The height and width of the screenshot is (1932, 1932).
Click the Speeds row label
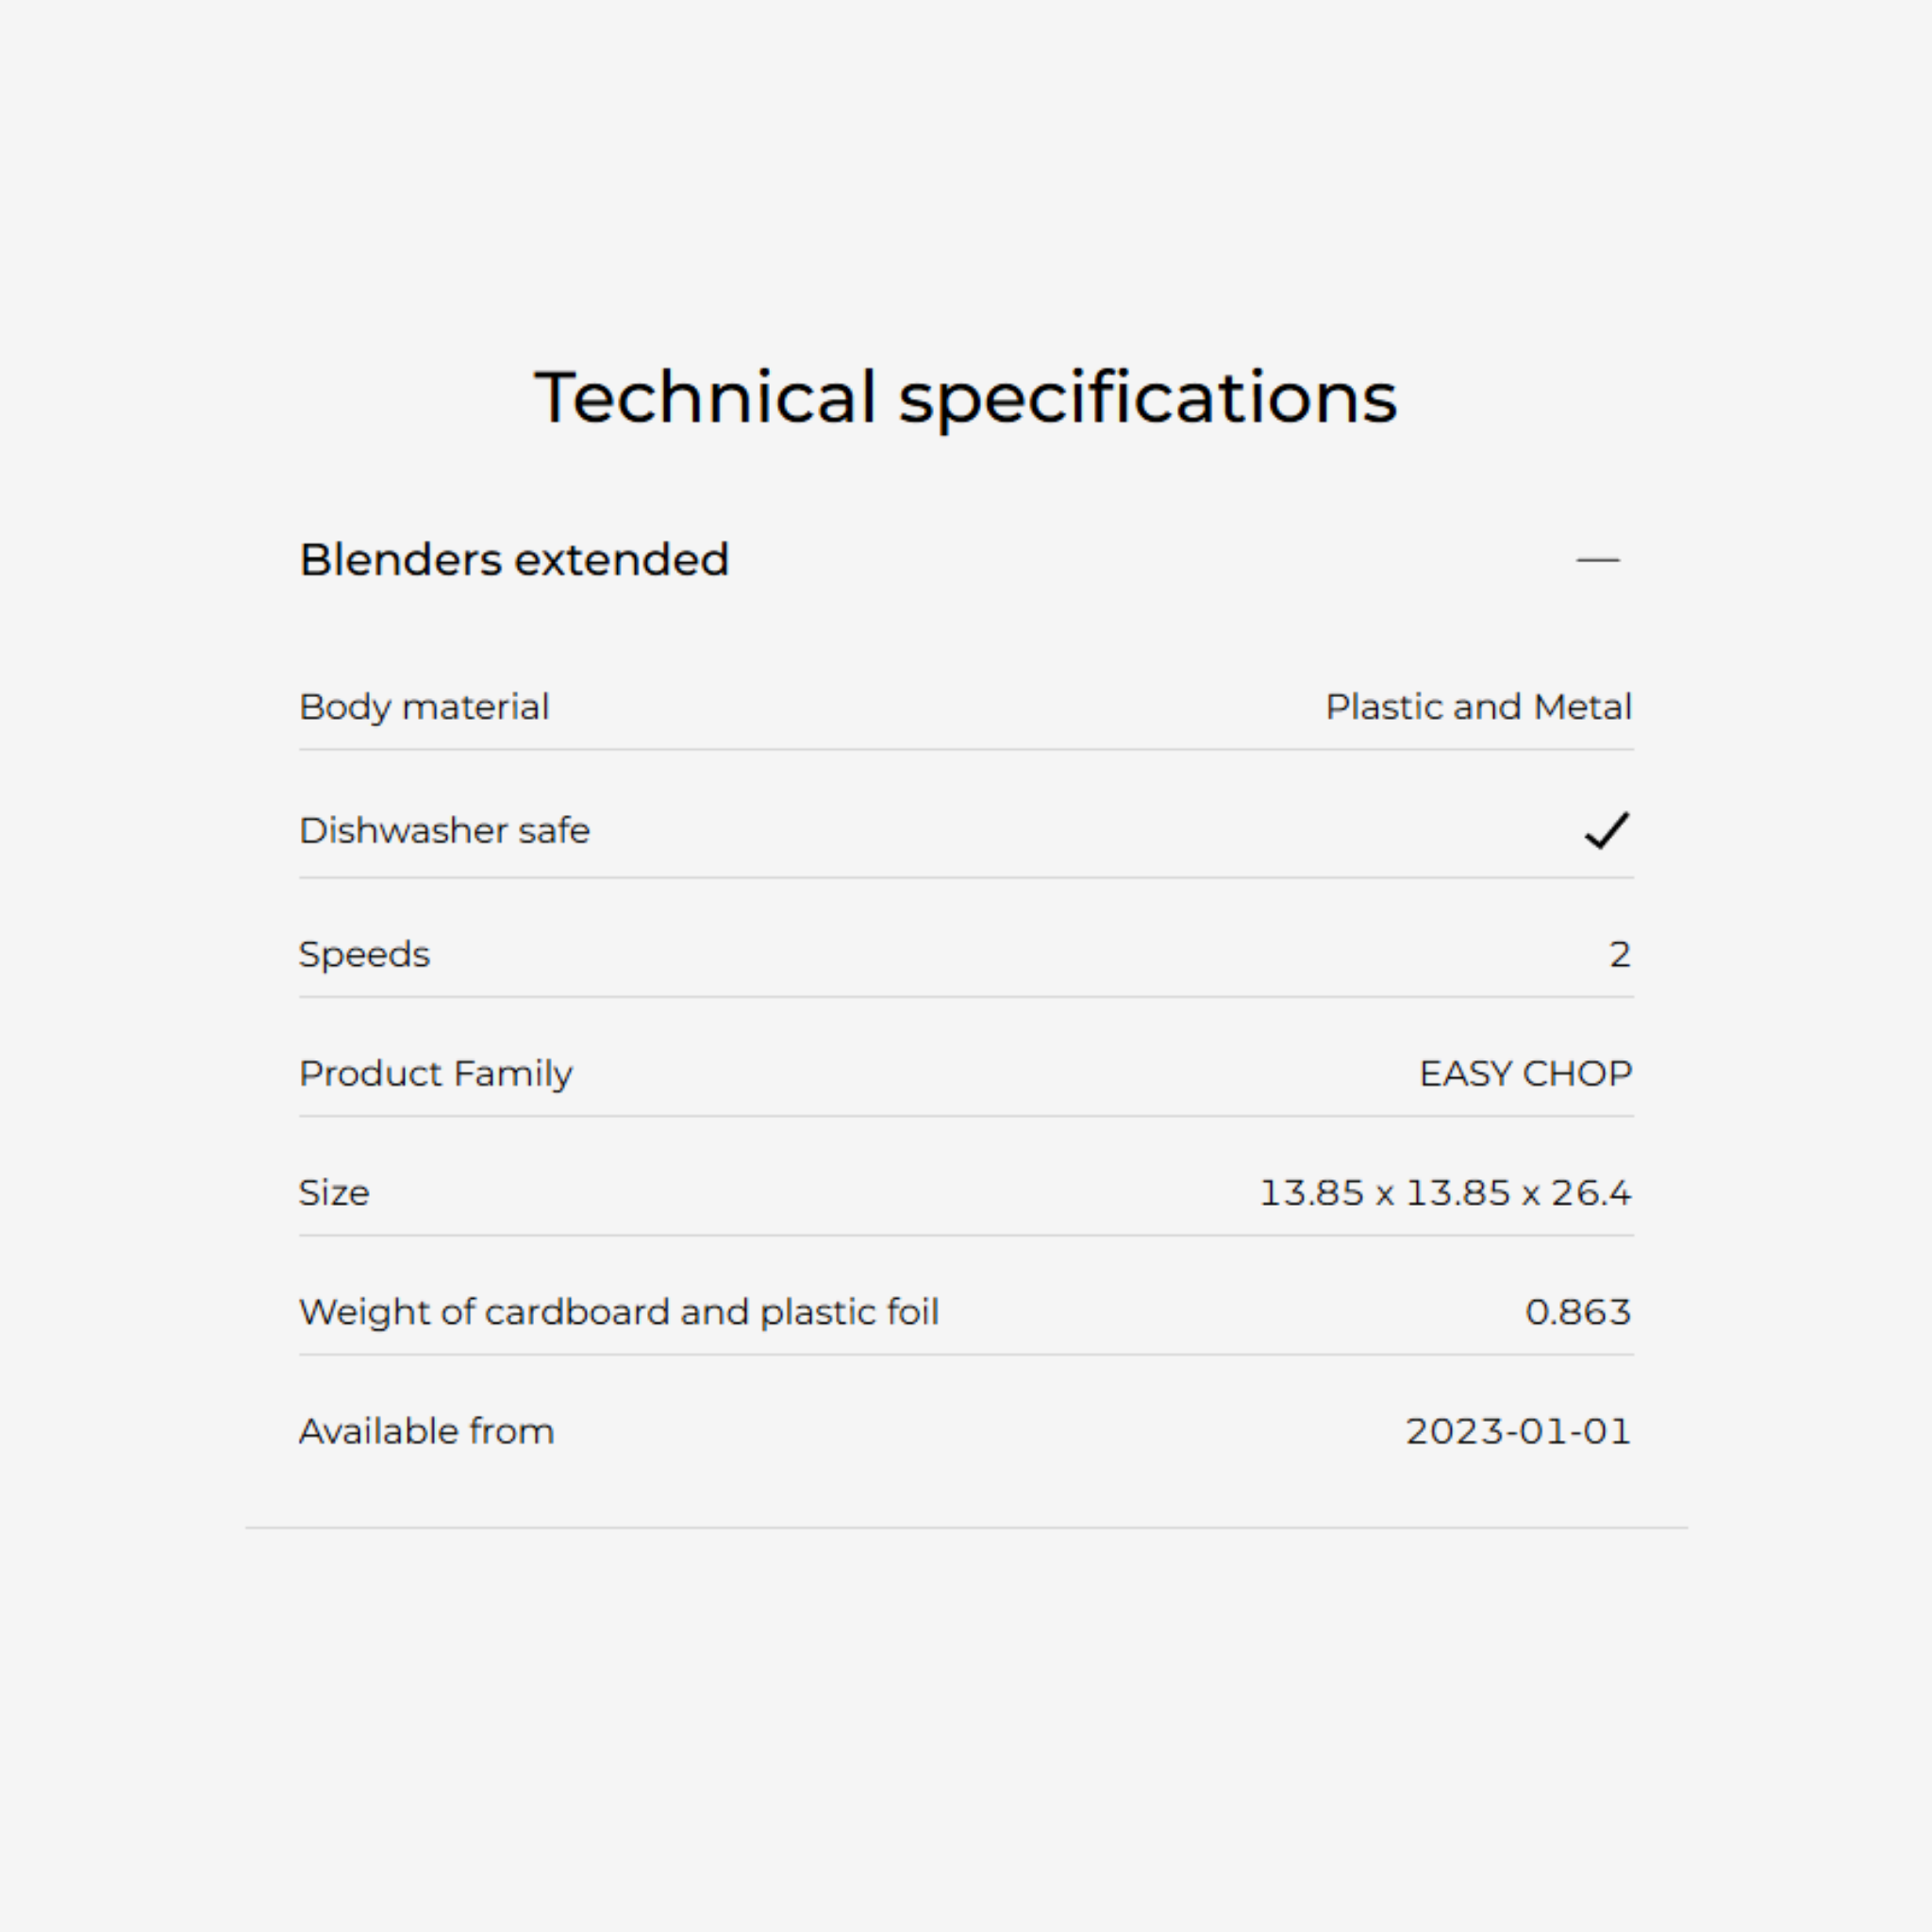pyautogui.click(x=364, y=954)
